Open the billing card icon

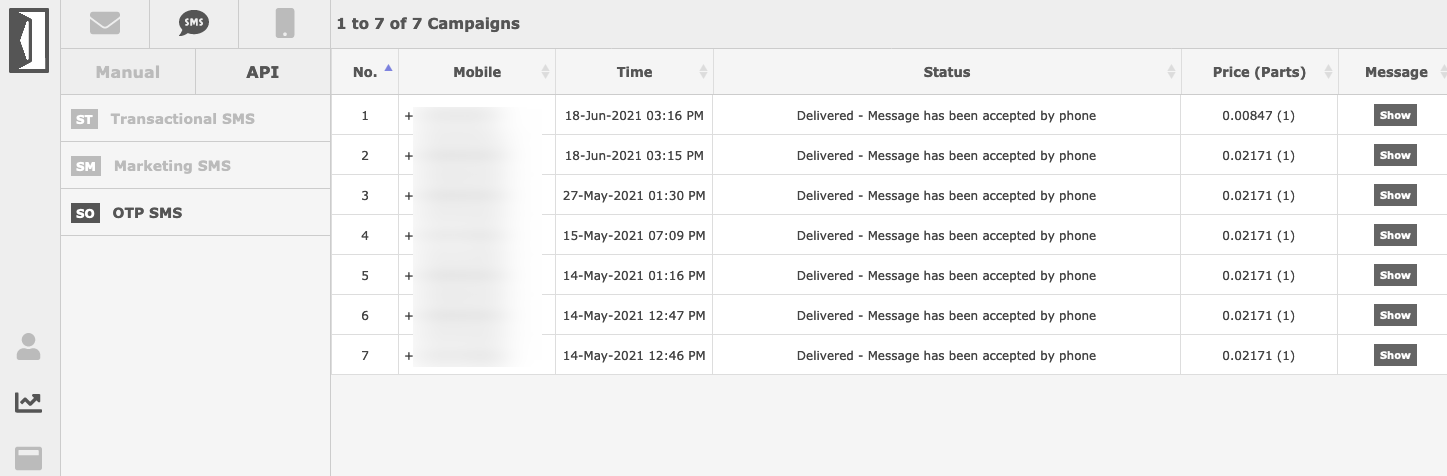(29, 459)
